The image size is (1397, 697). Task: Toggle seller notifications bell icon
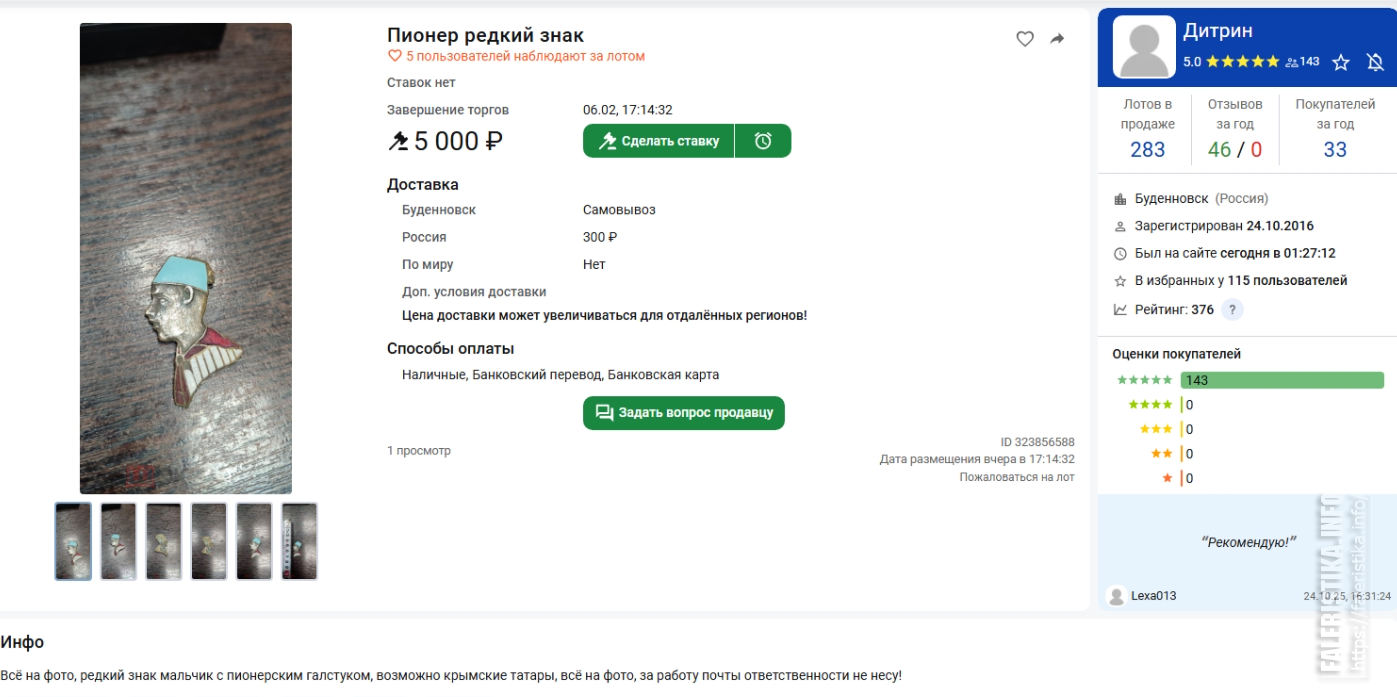click(1375, 62)
